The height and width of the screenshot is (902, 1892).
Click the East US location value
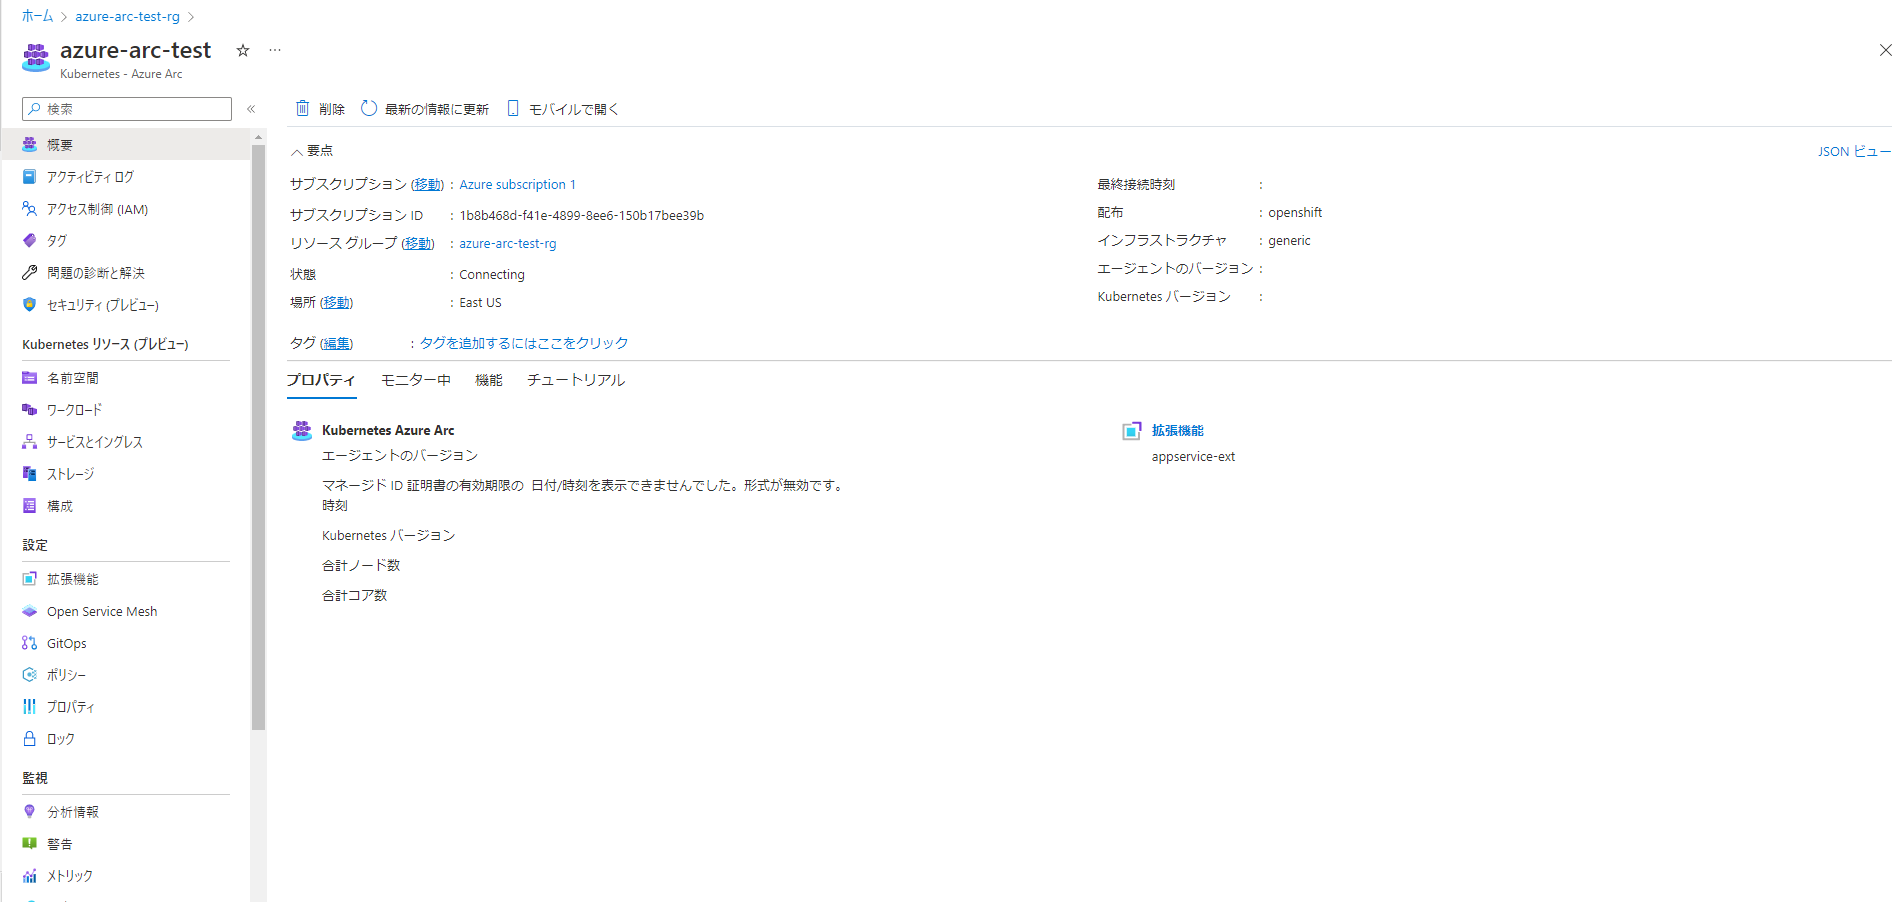[480, 303]
